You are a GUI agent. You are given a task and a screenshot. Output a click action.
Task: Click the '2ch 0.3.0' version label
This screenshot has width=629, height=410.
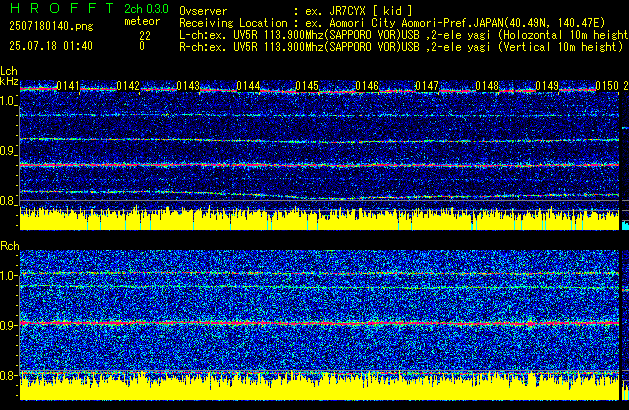tap(146, 9)
